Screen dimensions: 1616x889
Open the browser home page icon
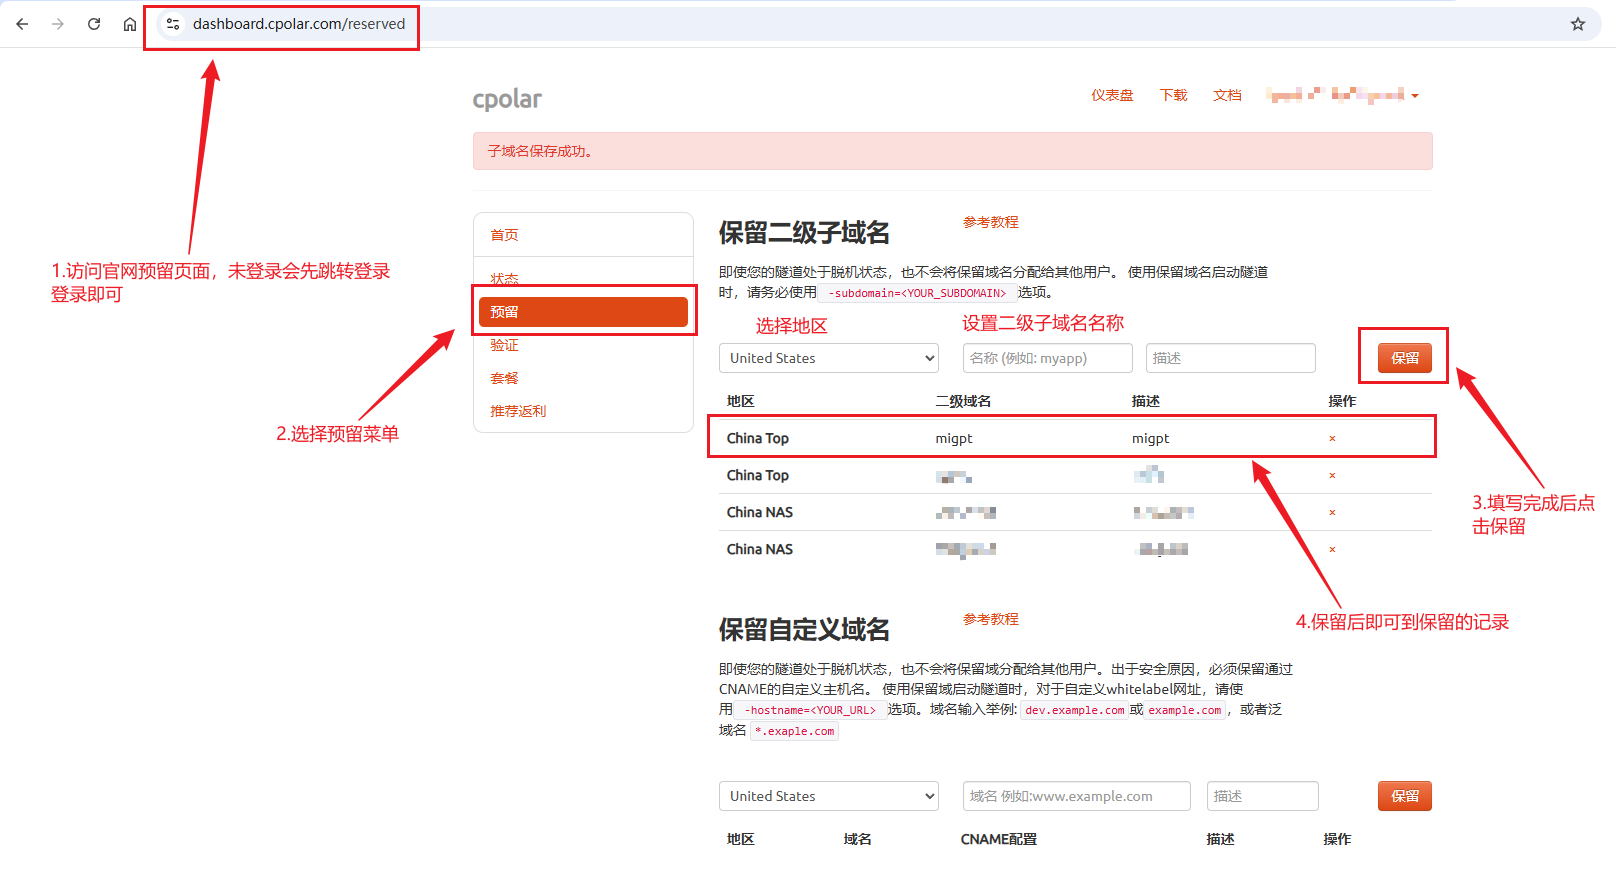pos(130,24)
